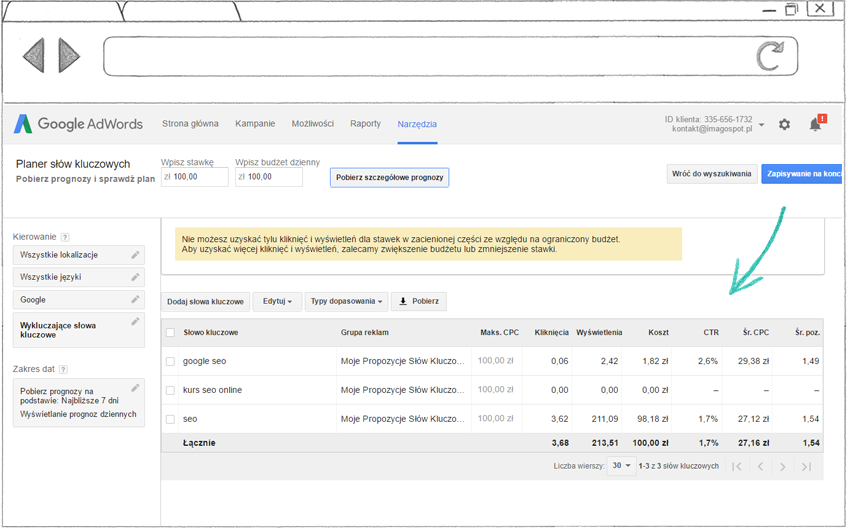Click the cost value 98,18 zł
This screenshot has width=848, height=529.
[x=653, y=419]
